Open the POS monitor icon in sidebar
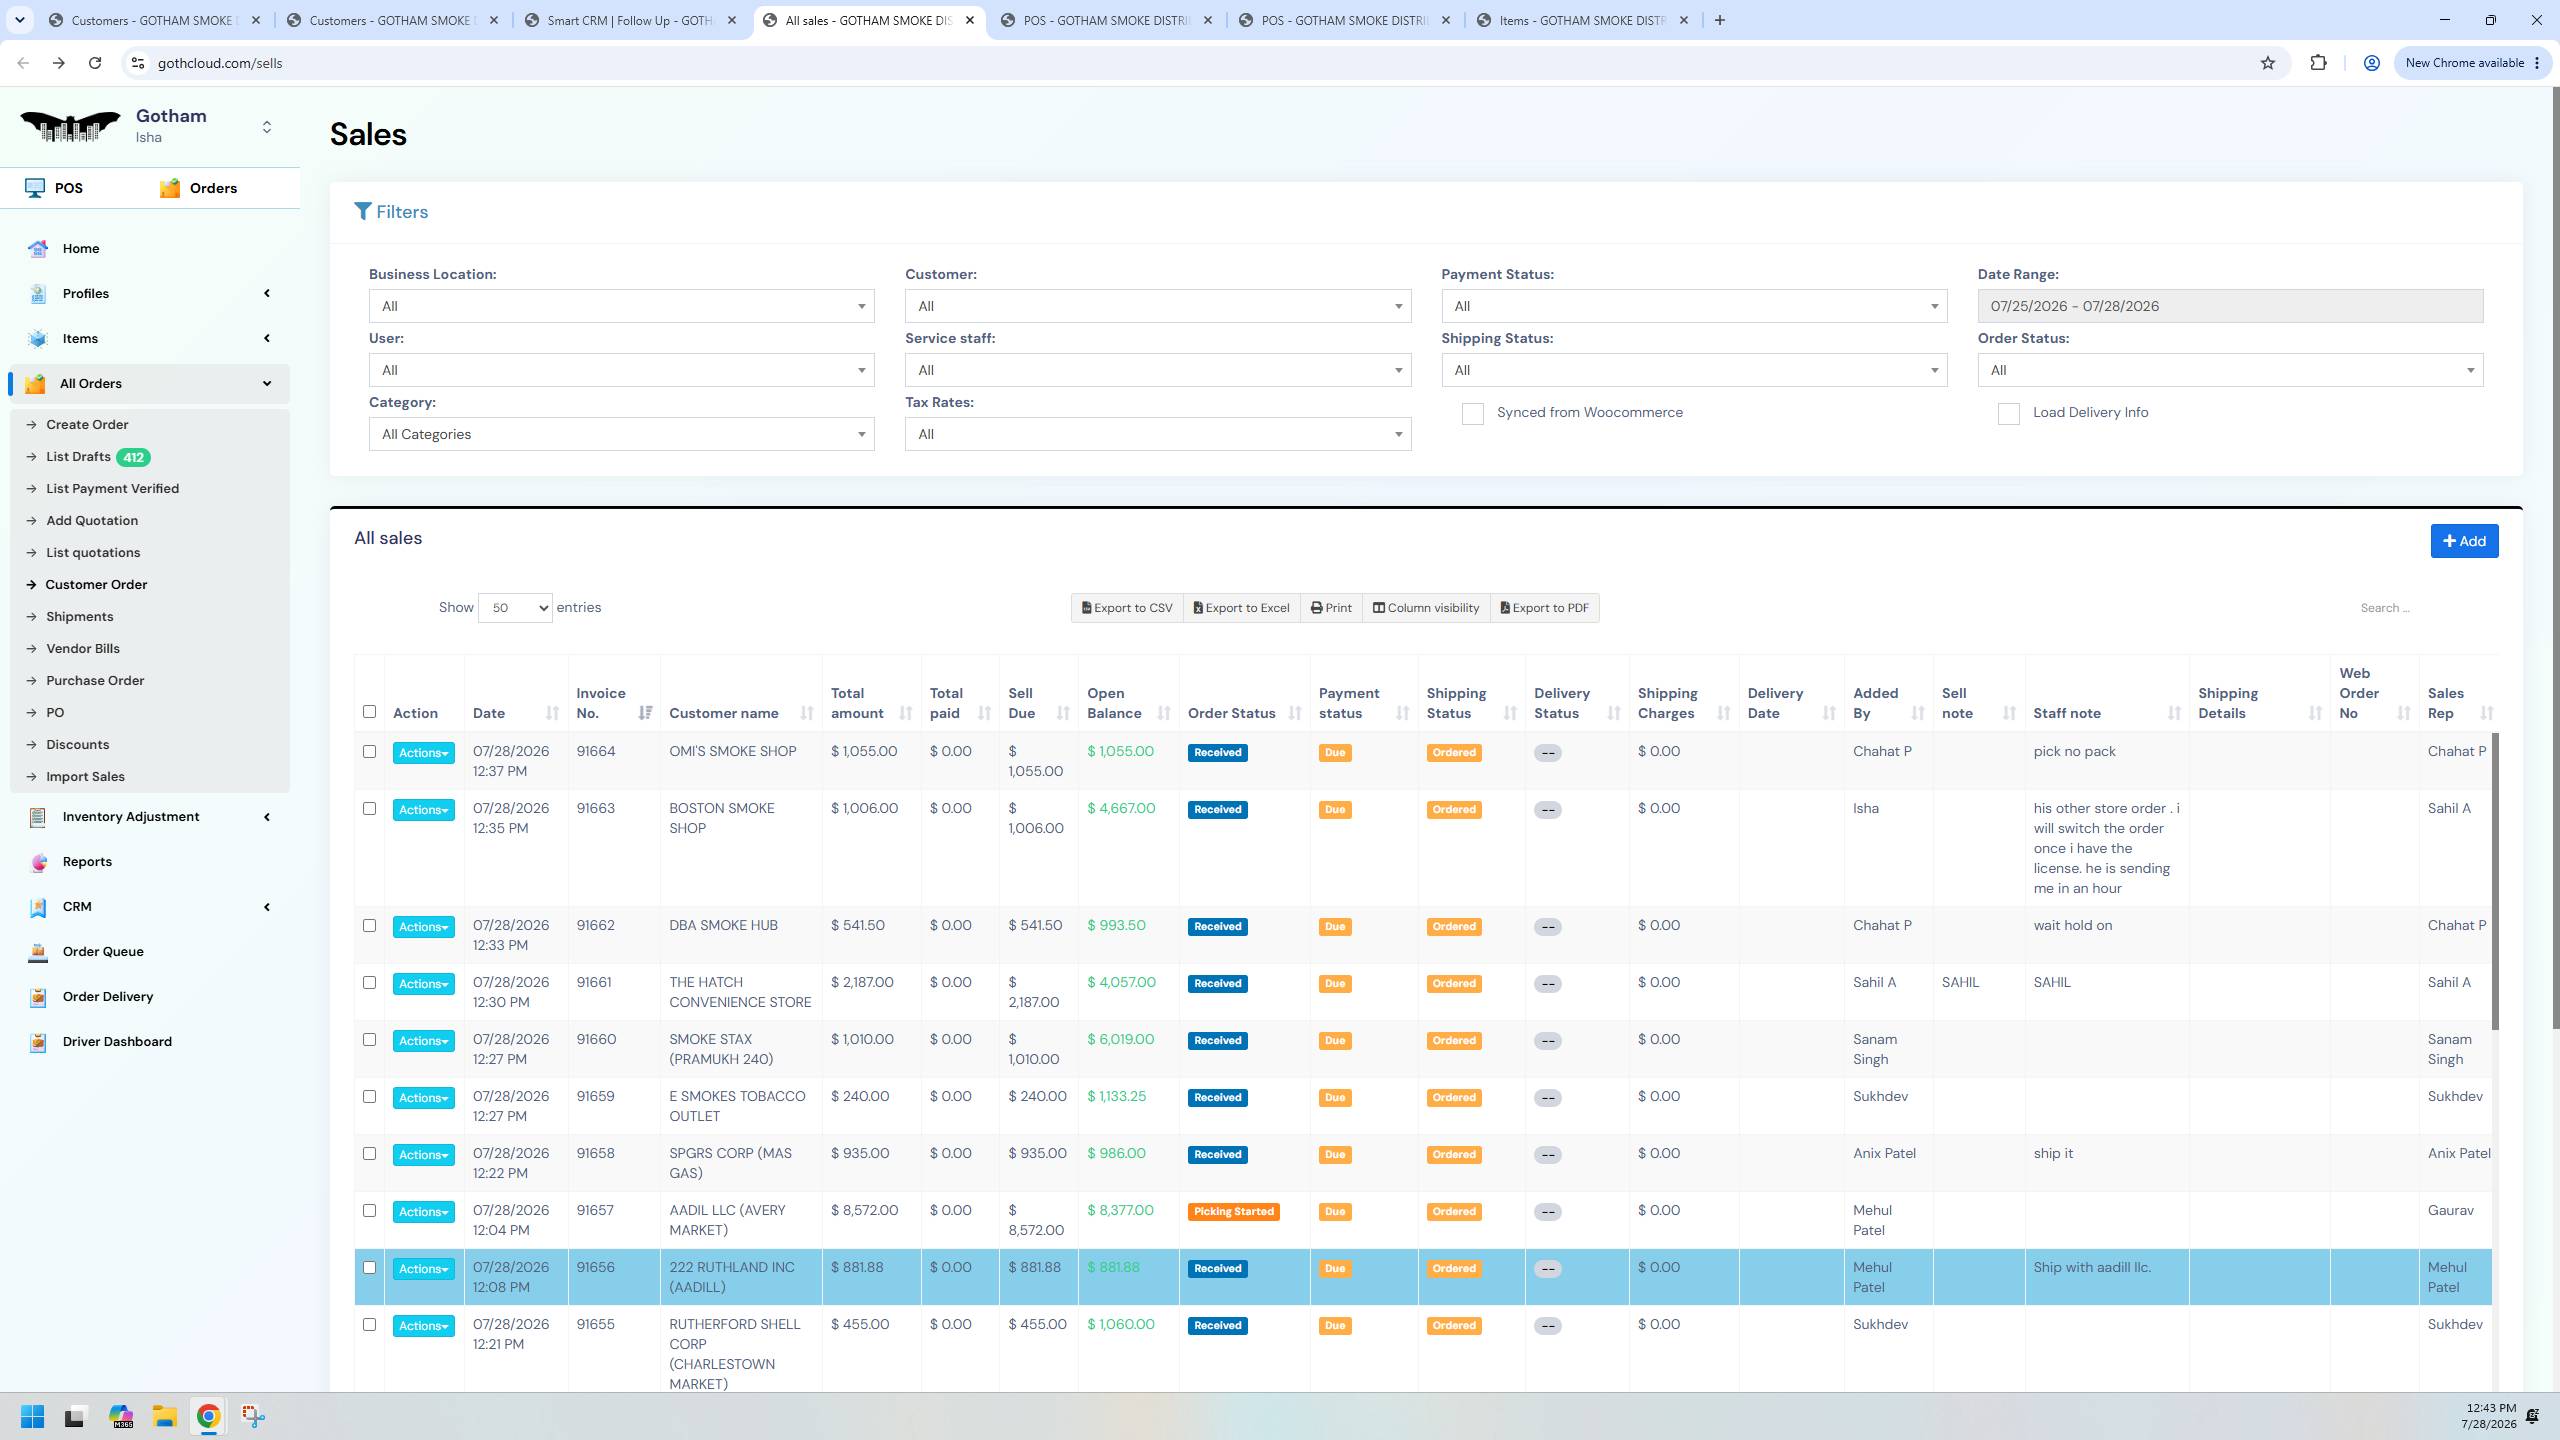2560x1440 pixels. click(x=35, y=188)
